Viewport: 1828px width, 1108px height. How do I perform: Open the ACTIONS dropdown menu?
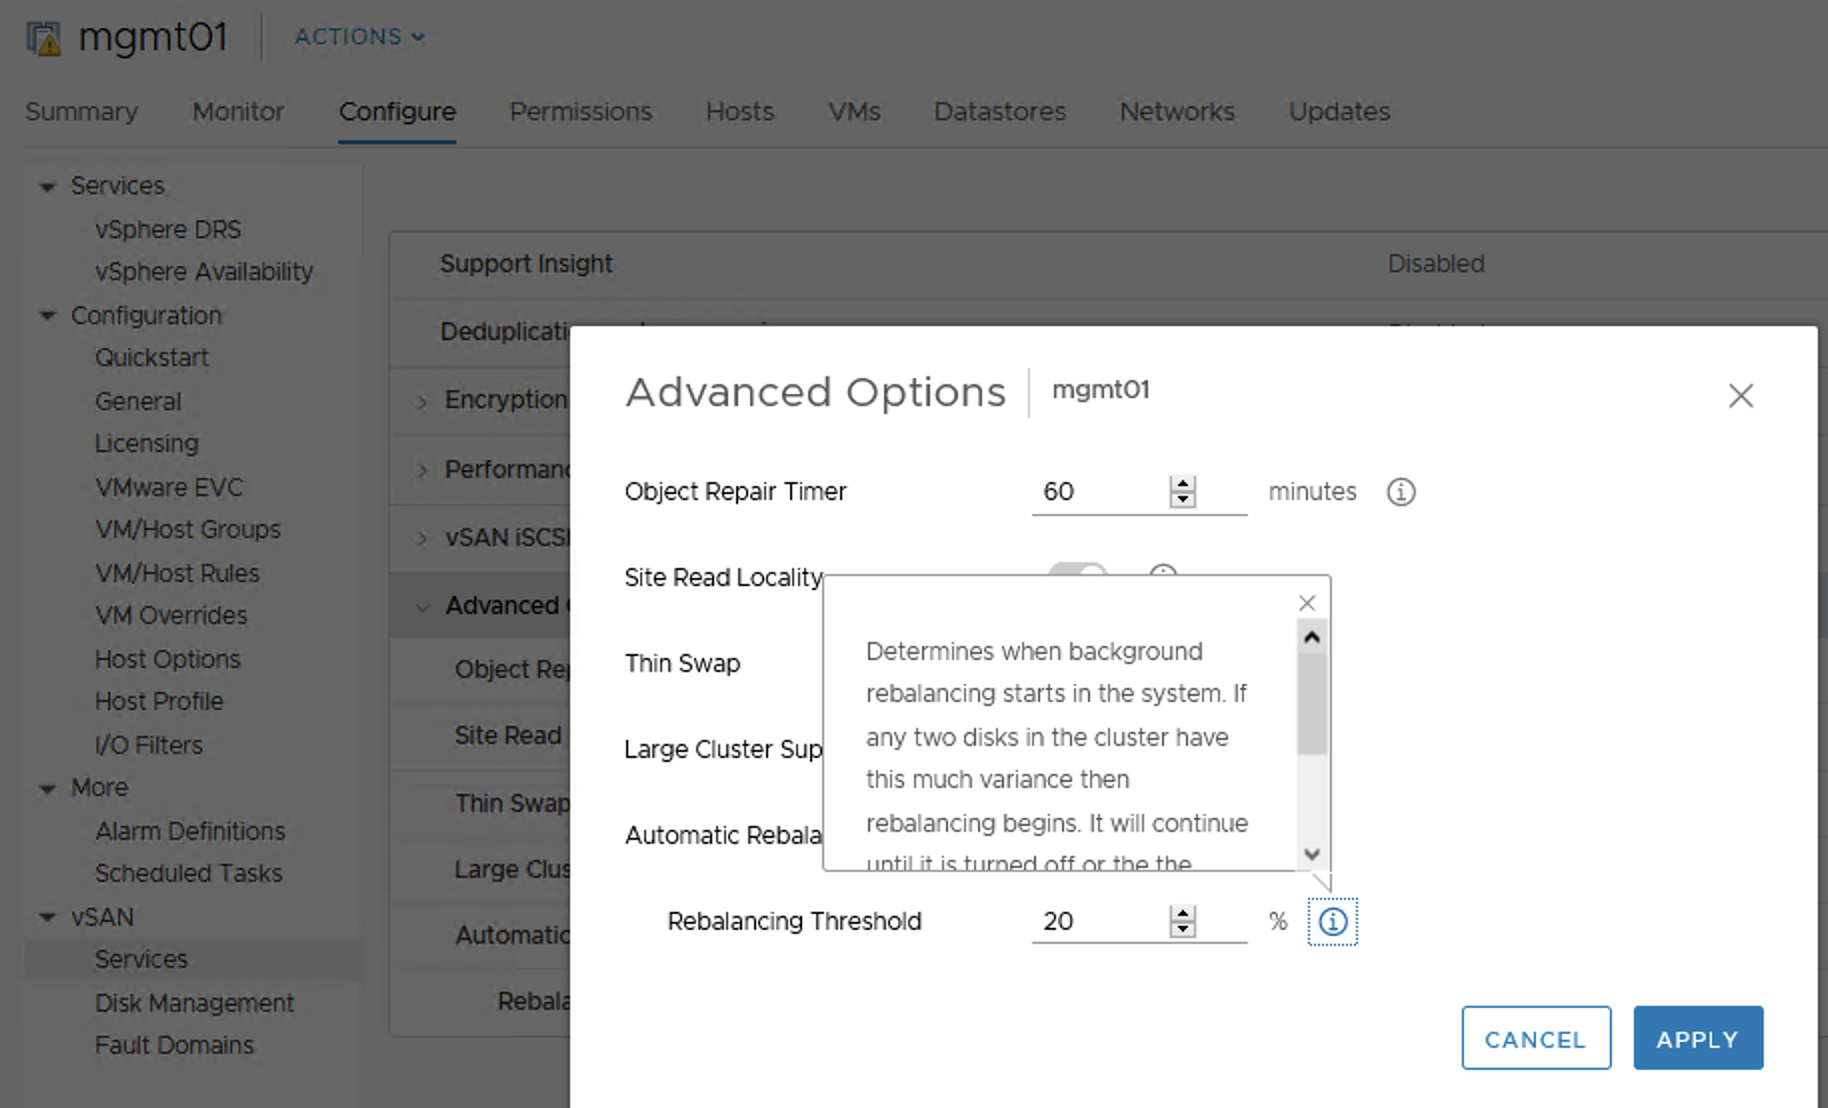pyautogui.click(x=359, y=37)
